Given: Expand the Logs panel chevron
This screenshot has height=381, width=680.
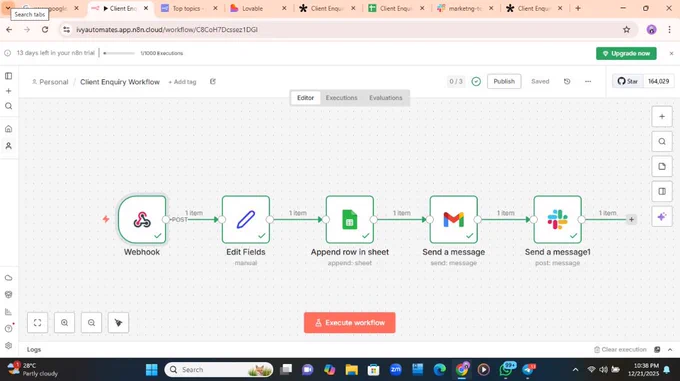Looking at the screenshot, I should (x=670, y=349).
